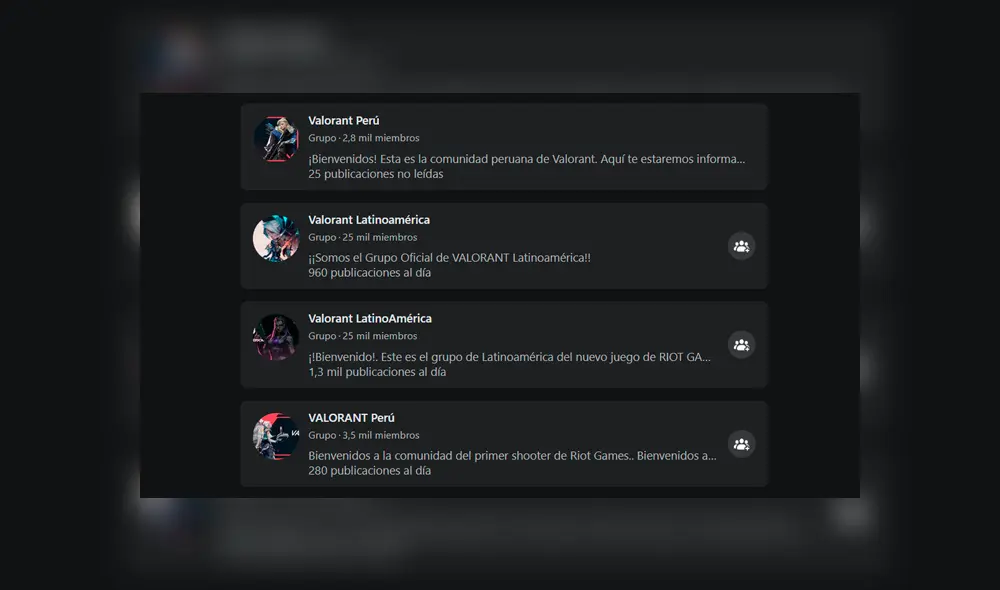The width and height of the screenshot is (1000, 590).
Task: Click 960 publicaciones al día text
Action: coord(369,273)
